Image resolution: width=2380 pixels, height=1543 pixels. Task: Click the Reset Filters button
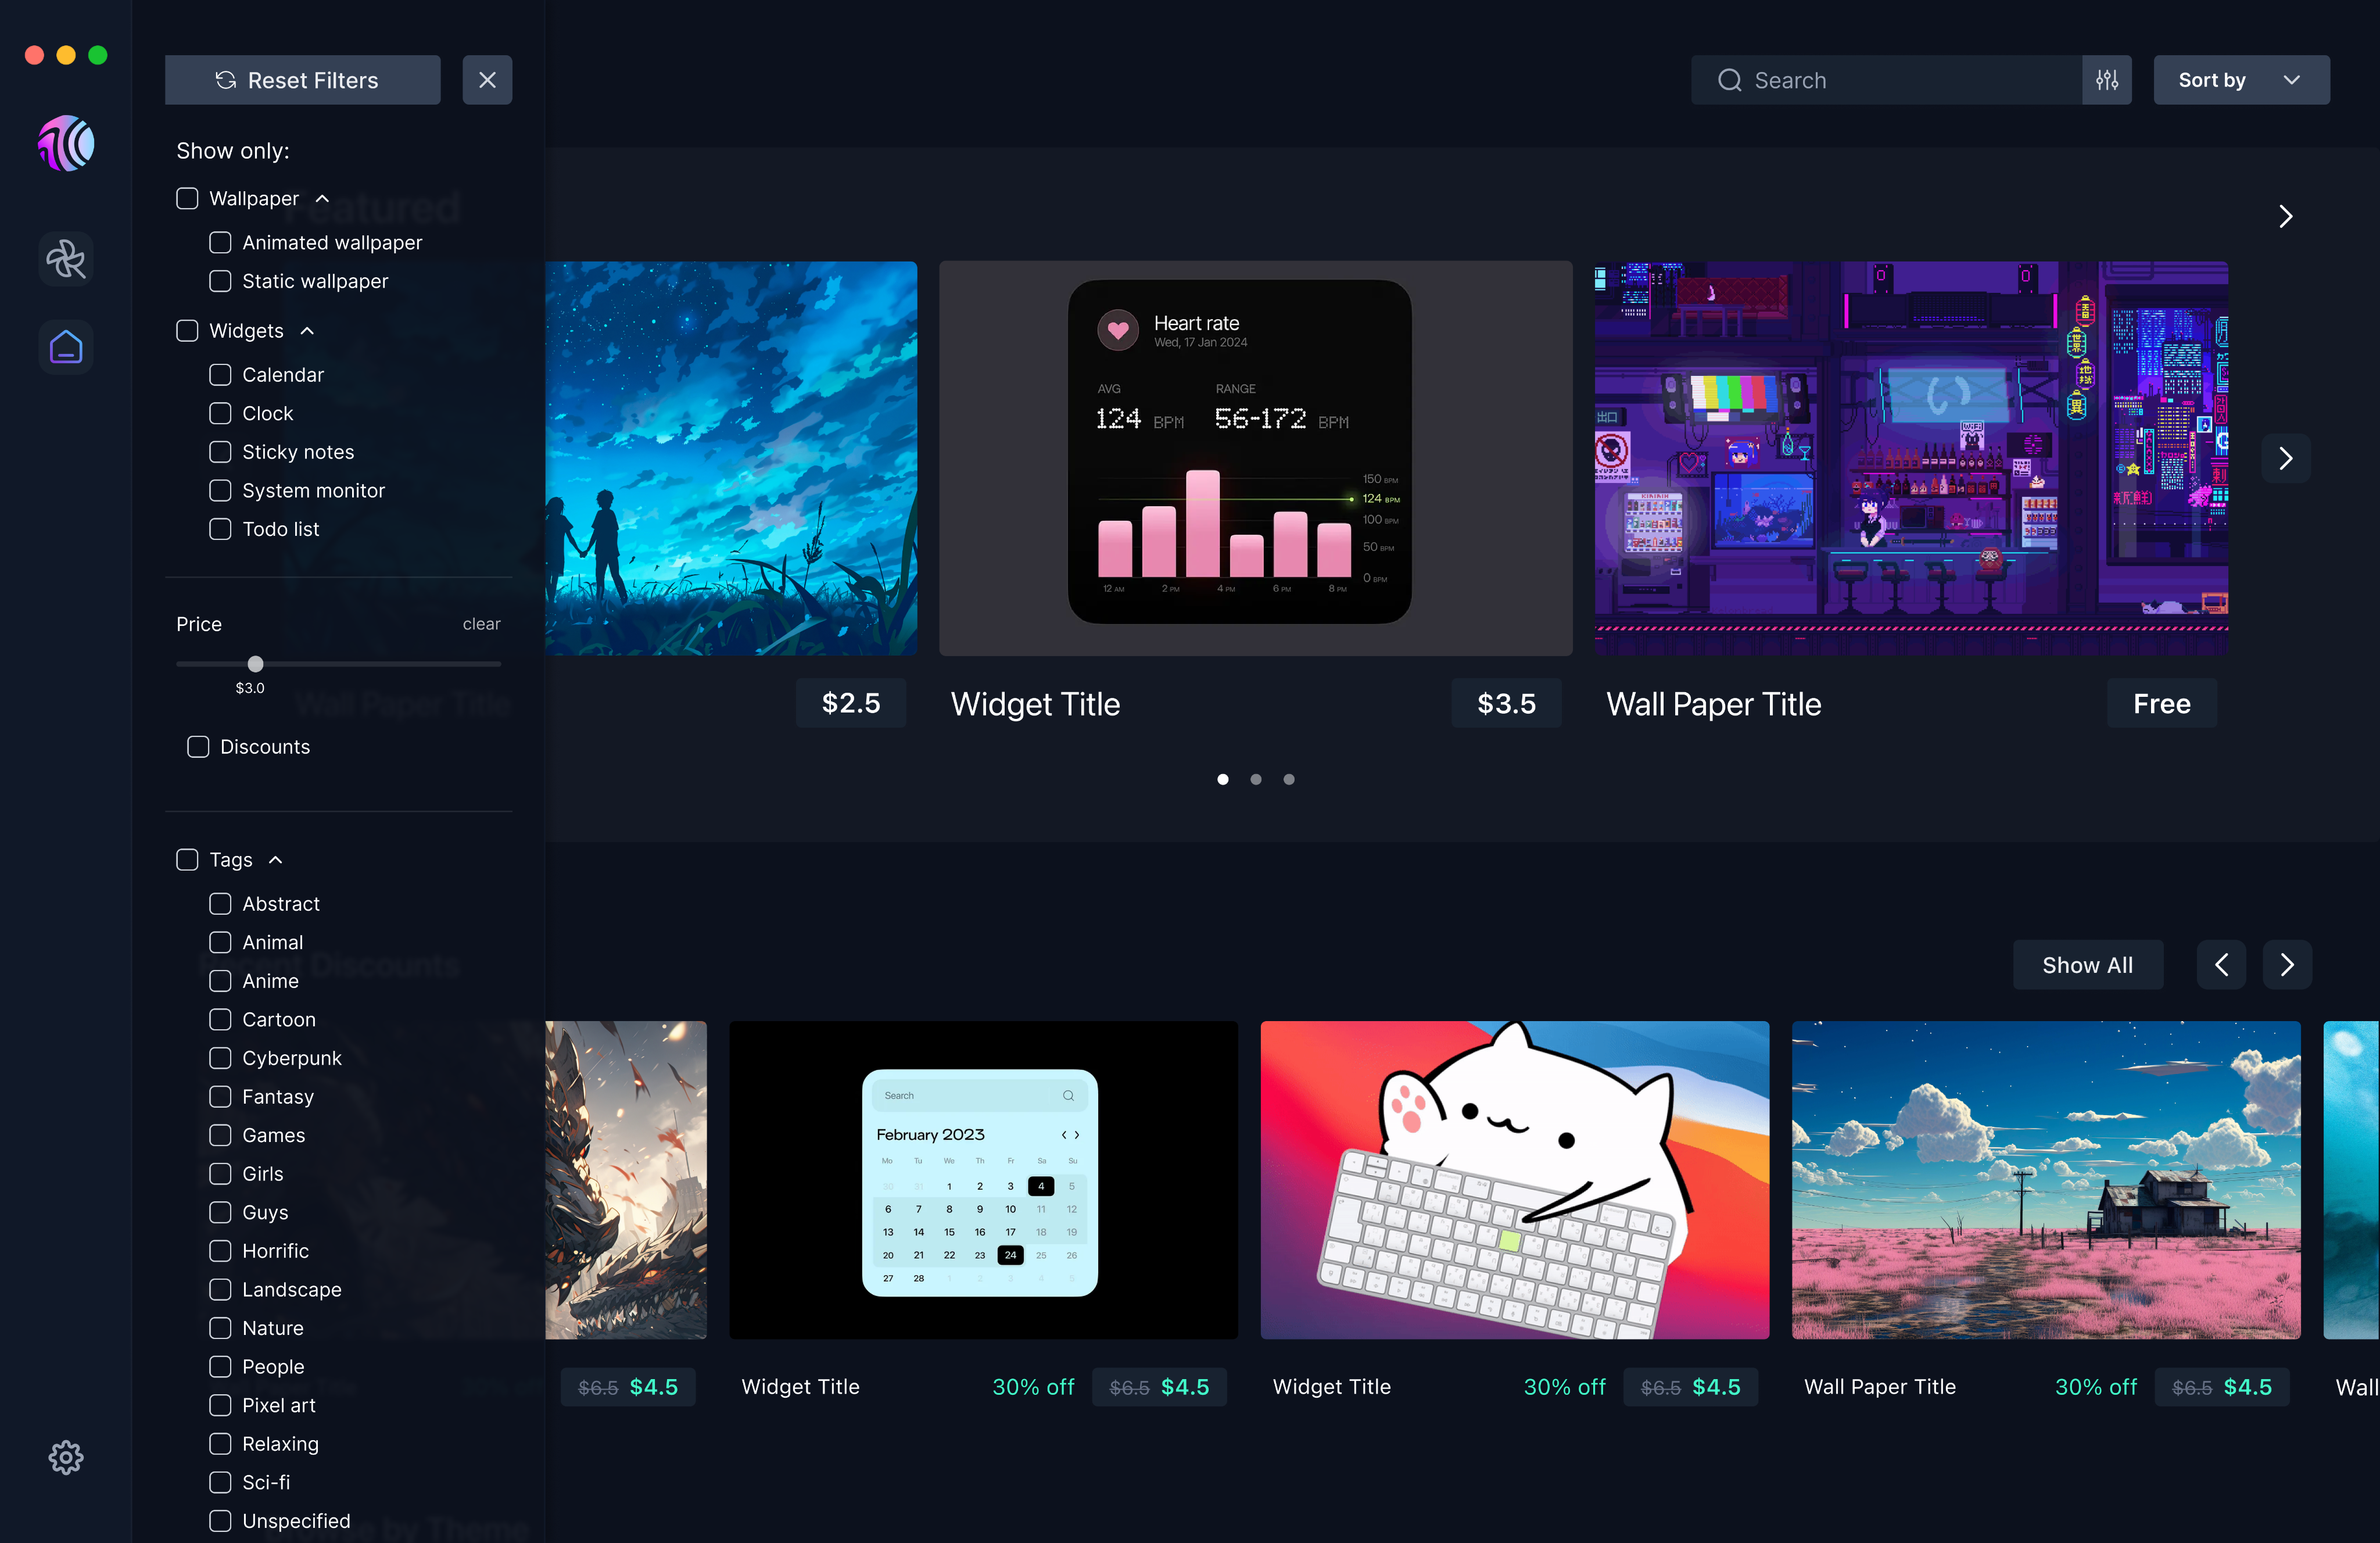[302, 80]
